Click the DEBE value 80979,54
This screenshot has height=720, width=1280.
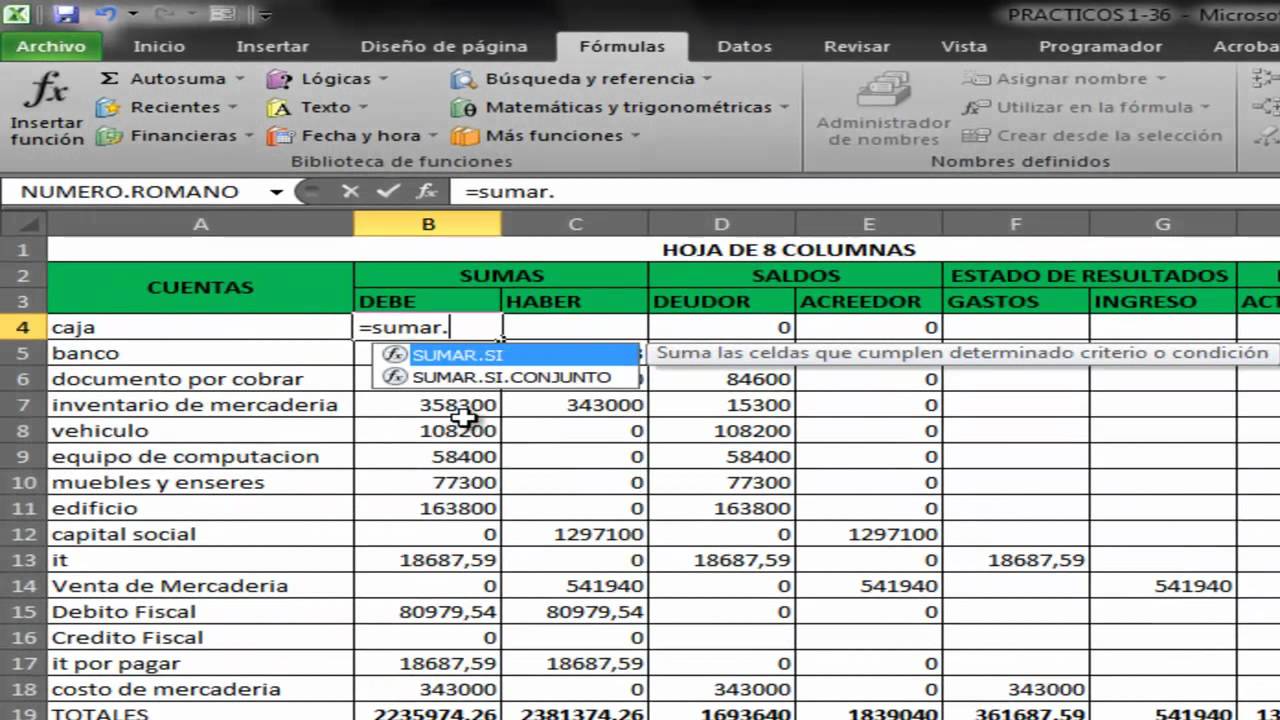pos(428,611)
